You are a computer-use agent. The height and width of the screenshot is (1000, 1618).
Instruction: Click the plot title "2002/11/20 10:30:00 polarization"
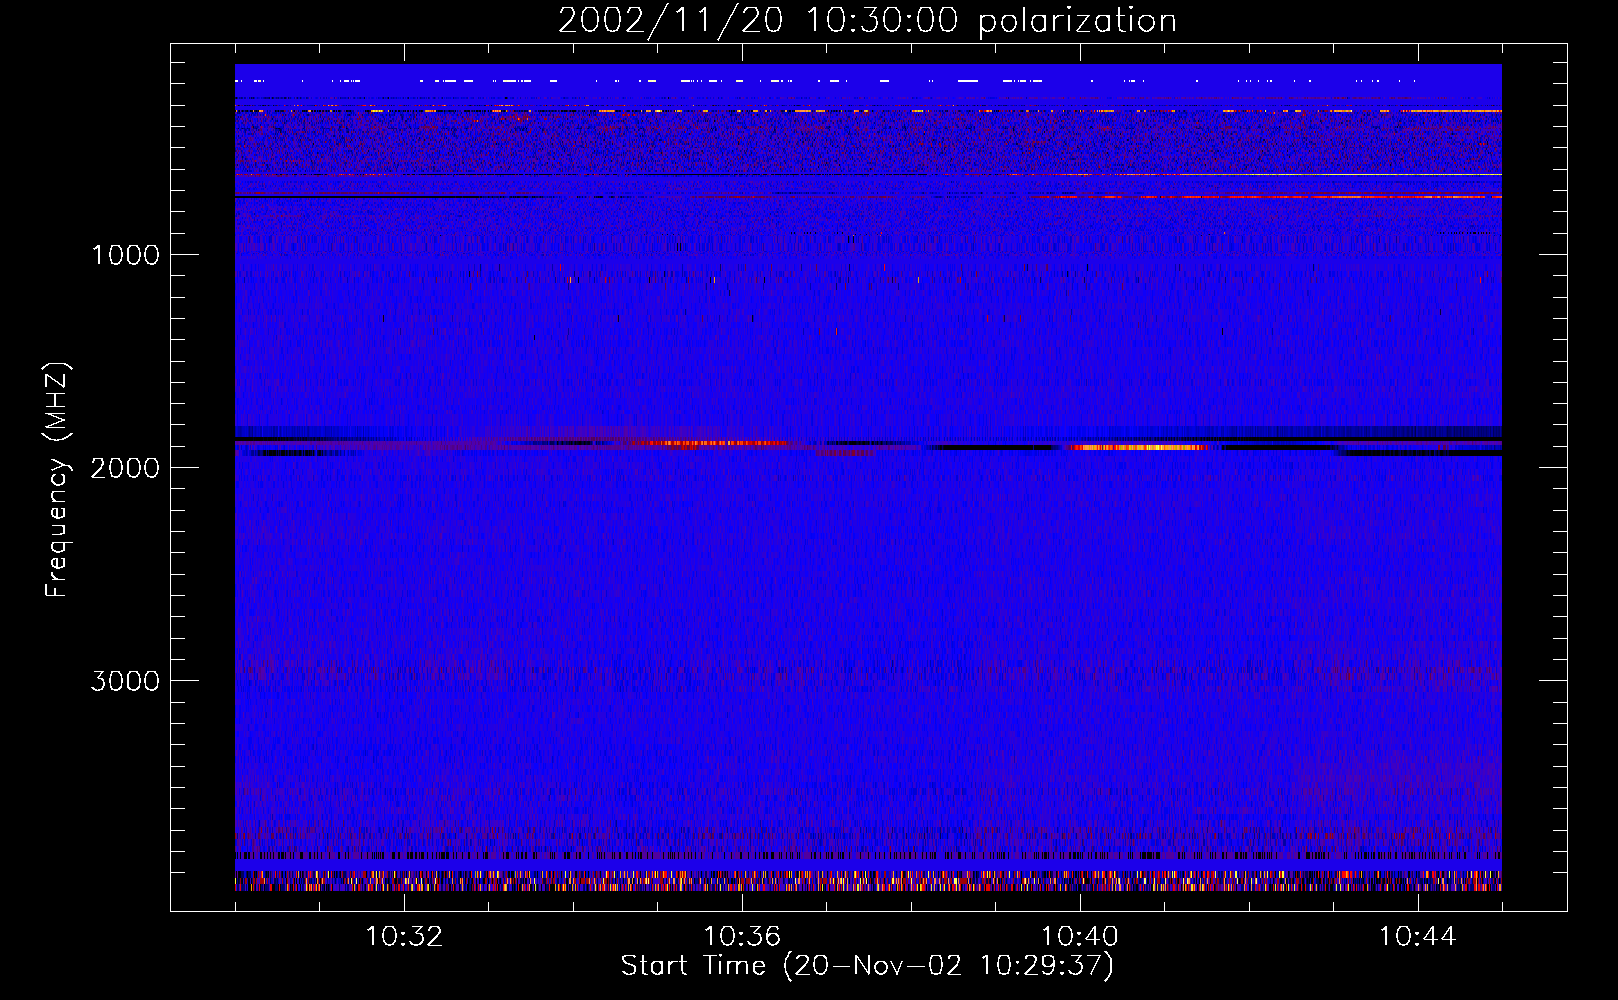coord(867,20)
